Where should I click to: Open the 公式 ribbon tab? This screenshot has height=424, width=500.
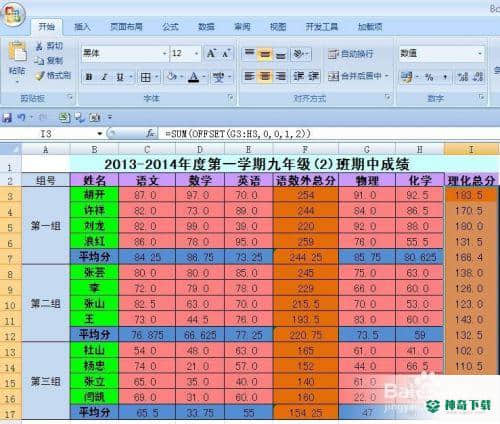tap(170, 27)
